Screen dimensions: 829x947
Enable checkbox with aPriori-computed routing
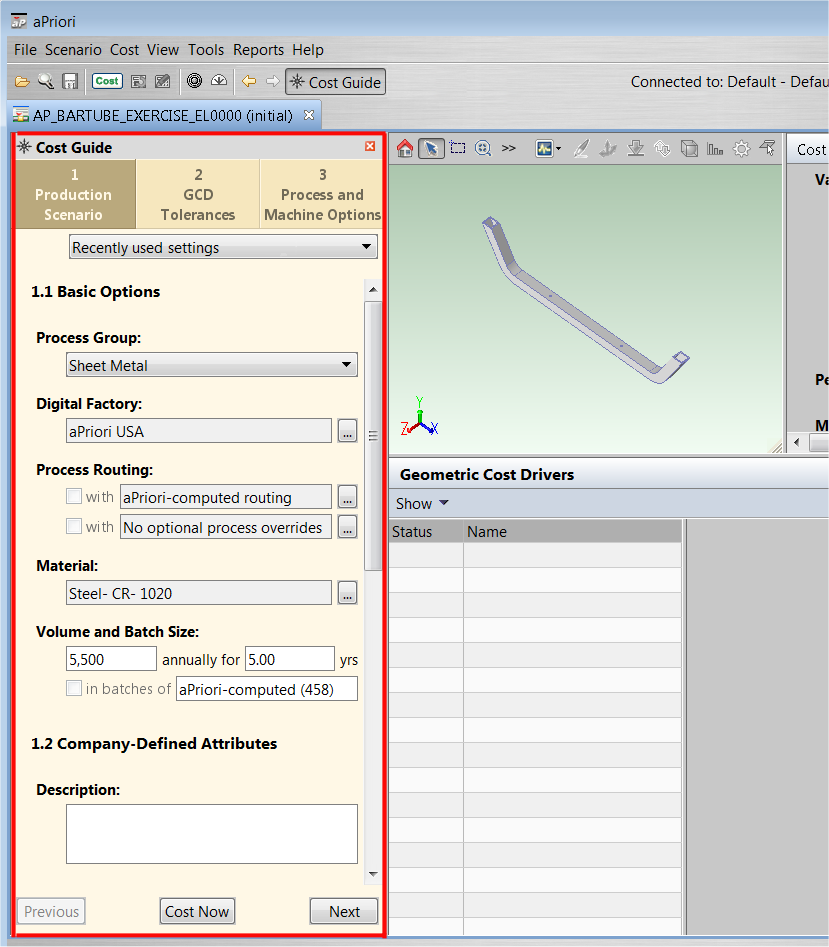tap(74, 496)
